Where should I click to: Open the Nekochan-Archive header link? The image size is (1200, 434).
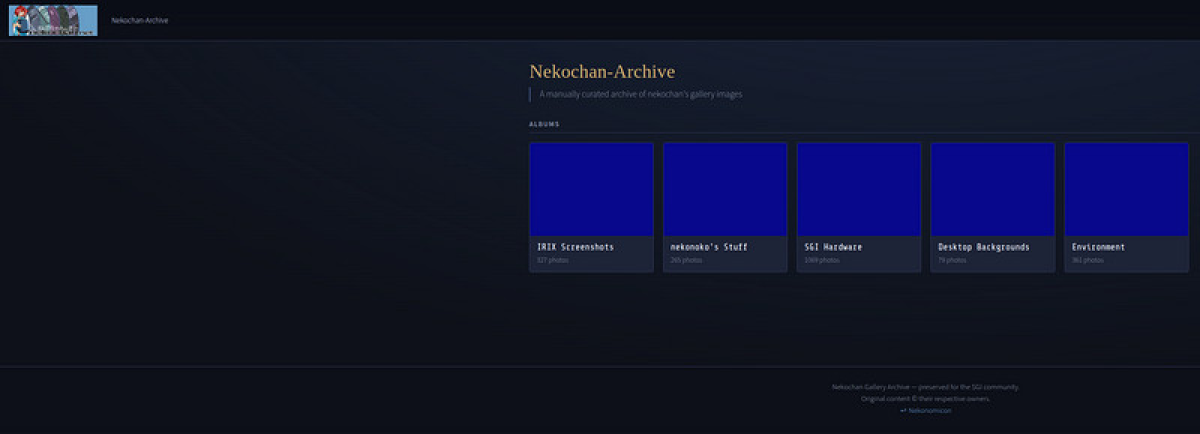pyautogui.click(x=140, y=20)
